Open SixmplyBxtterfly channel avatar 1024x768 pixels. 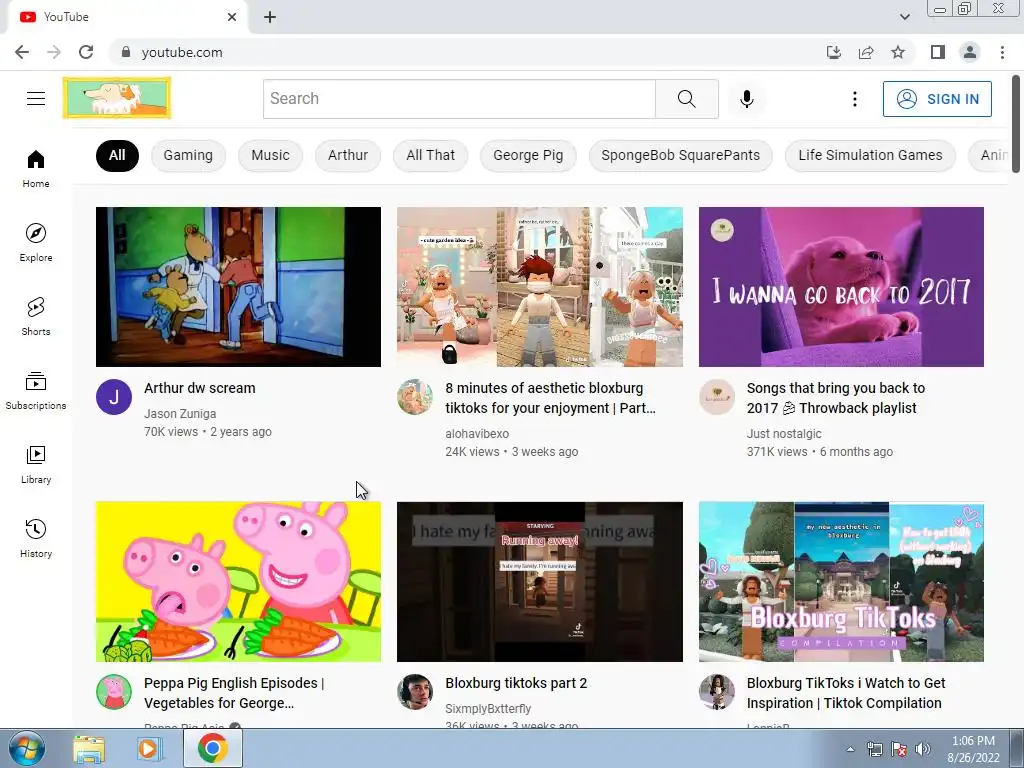415,692
